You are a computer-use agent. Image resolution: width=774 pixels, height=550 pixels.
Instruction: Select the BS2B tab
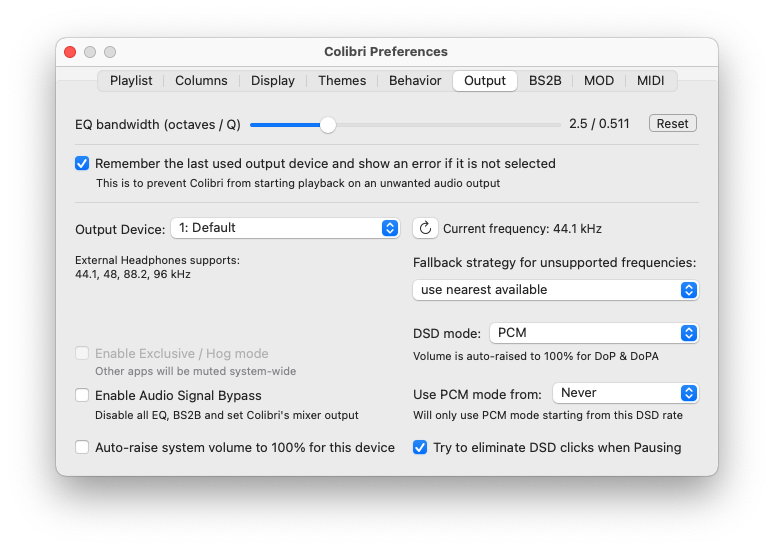pyautogui.click(x=545, y=80)
